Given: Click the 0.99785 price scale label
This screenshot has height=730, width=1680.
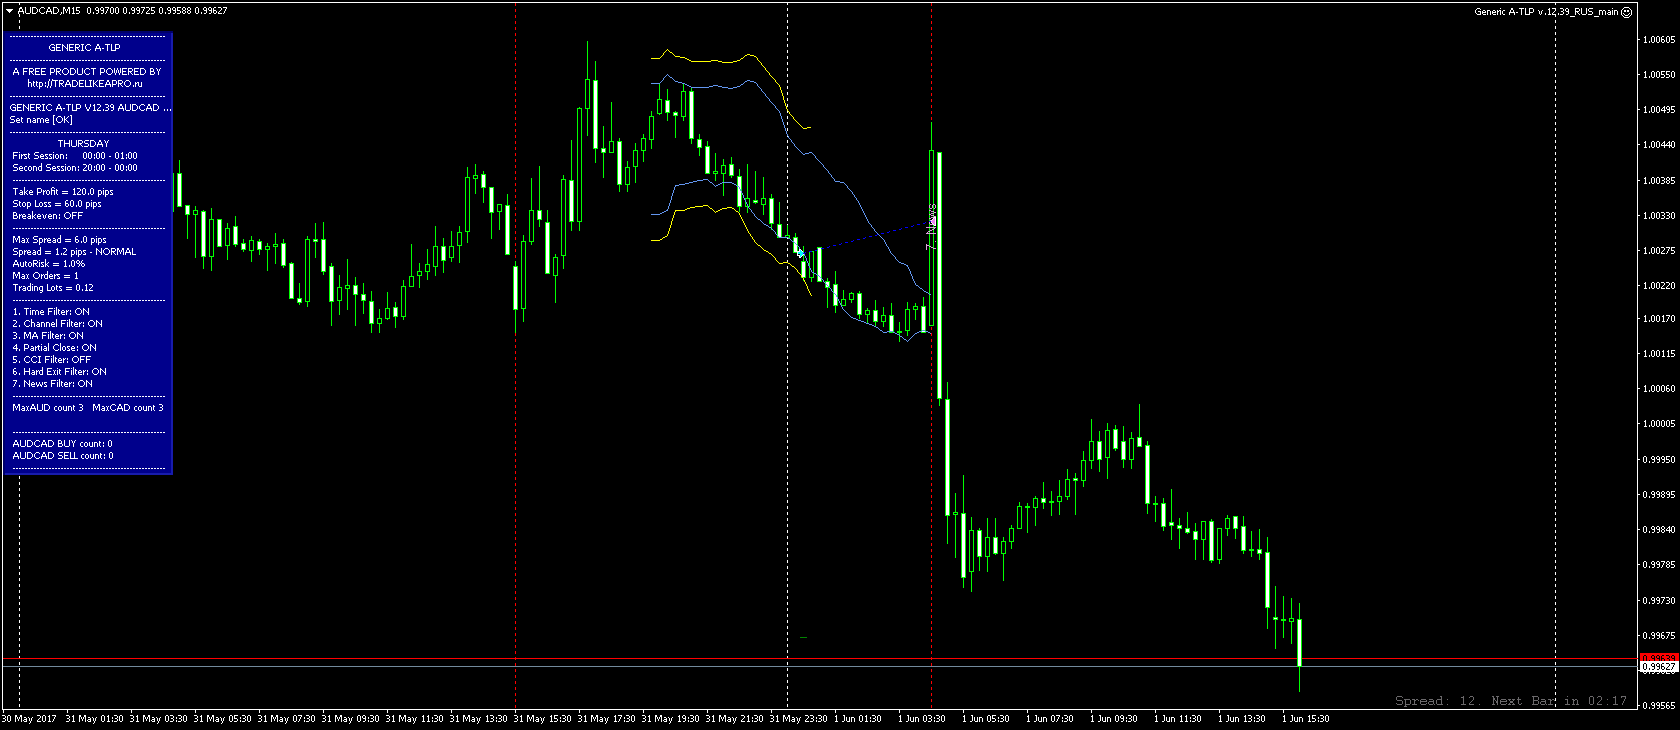Looking at the screenshot, I should pyautogui.click(x=1660, y=565).
